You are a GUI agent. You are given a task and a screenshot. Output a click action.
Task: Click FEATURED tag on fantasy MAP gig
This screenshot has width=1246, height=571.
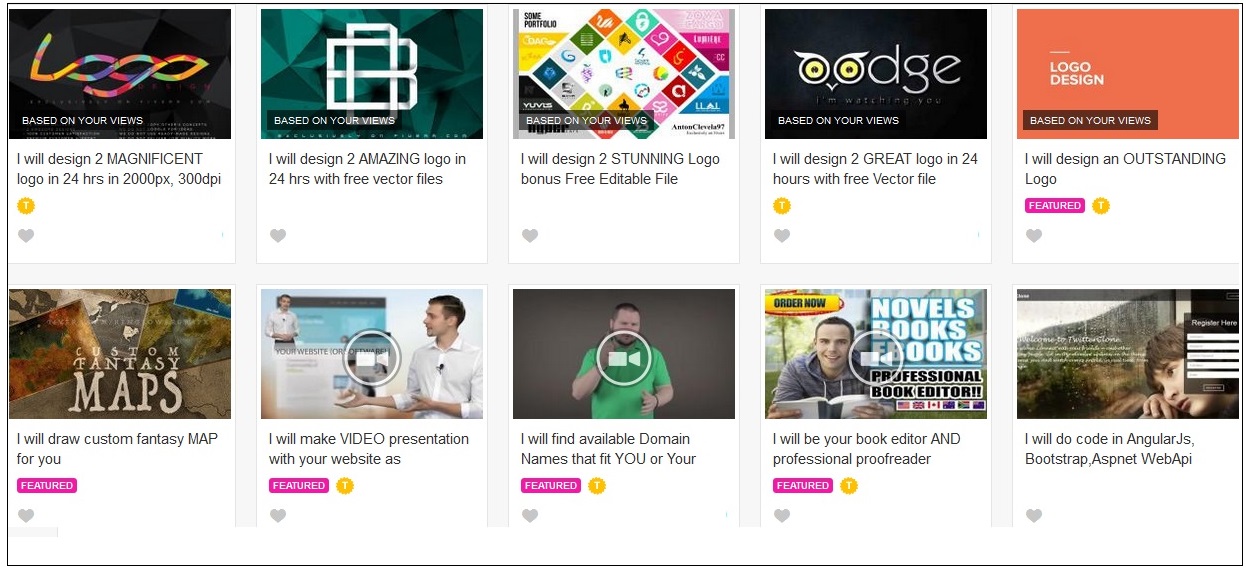tap(47, 486)
